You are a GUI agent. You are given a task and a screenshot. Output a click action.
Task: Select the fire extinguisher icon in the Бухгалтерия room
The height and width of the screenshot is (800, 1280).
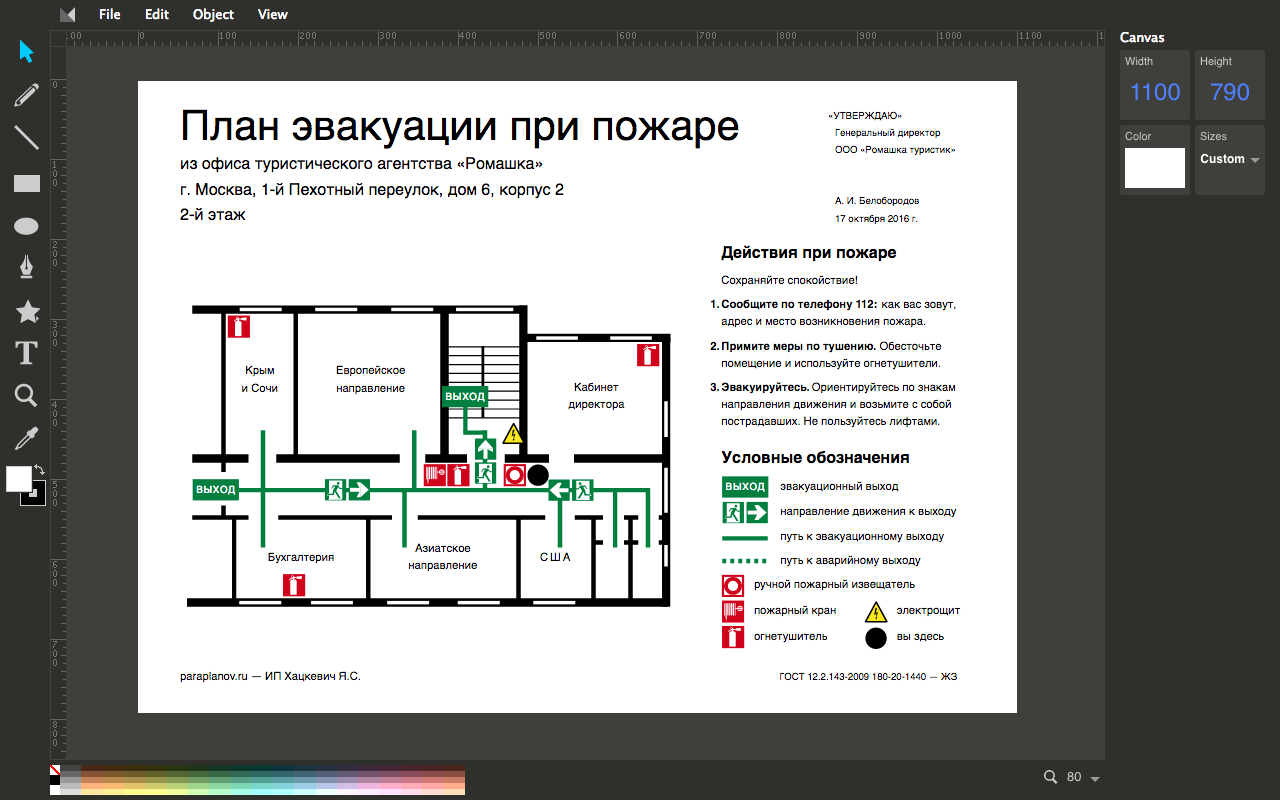[294, 585]
